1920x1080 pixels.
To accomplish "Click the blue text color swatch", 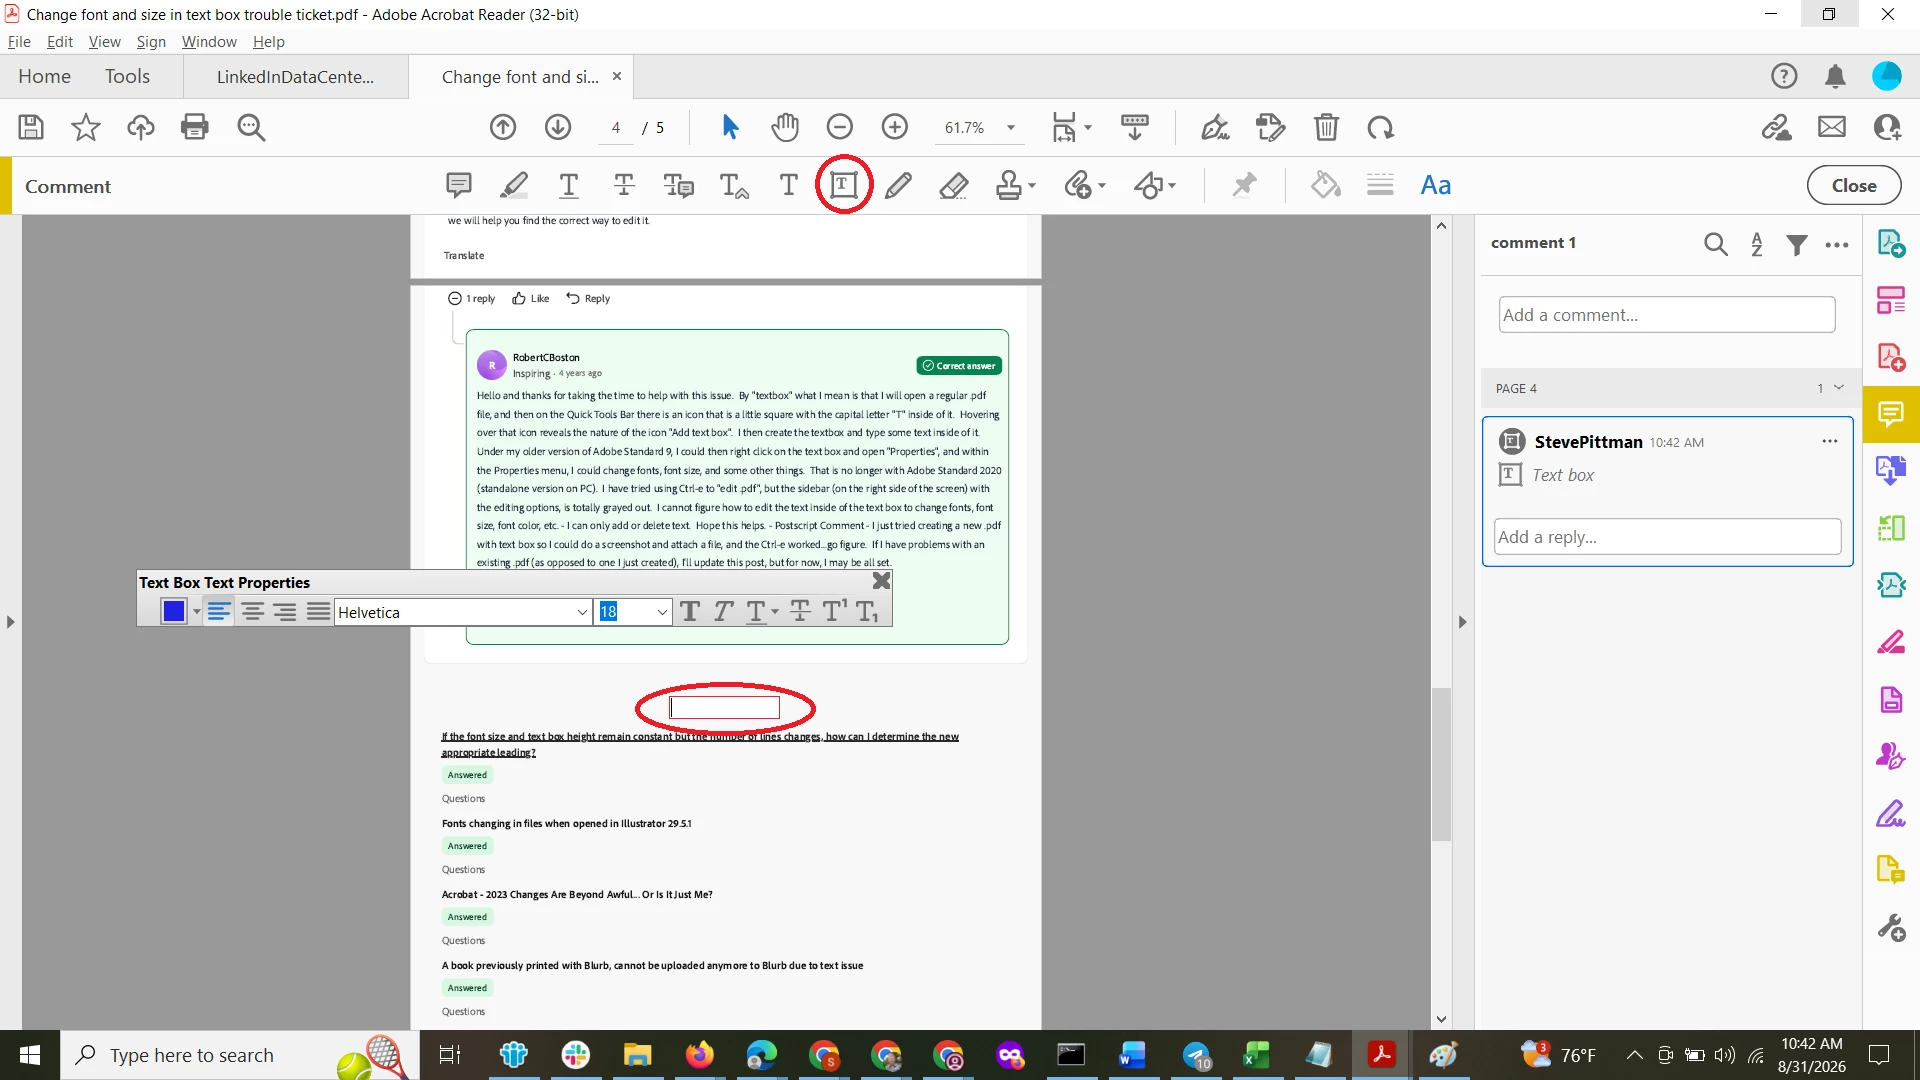I will 173,612.
